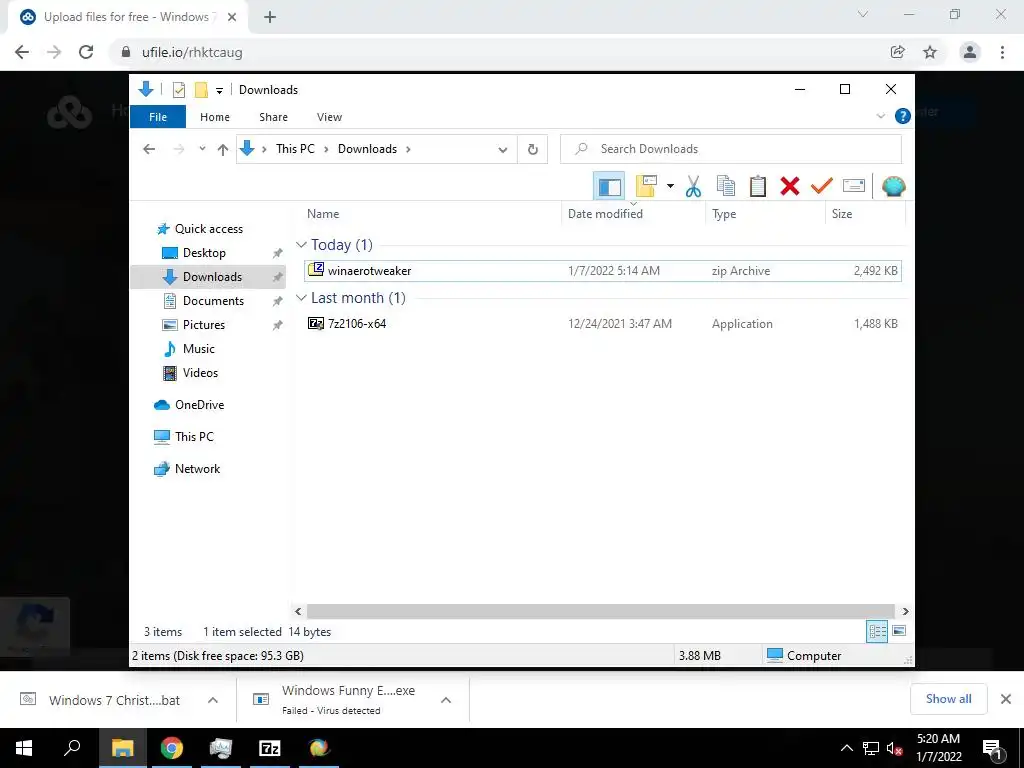Viewport: 1024px width, 768px height.
Task: Click the seashell settings icon
Action: [893, 186]
